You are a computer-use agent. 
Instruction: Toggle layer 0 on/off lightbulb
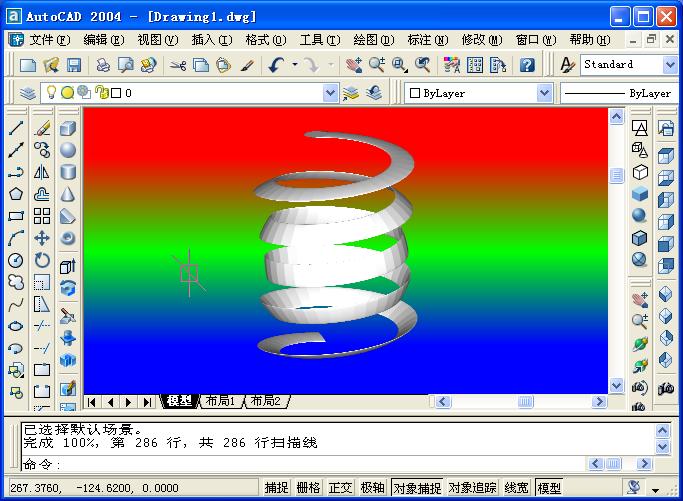tap(51, 92)
